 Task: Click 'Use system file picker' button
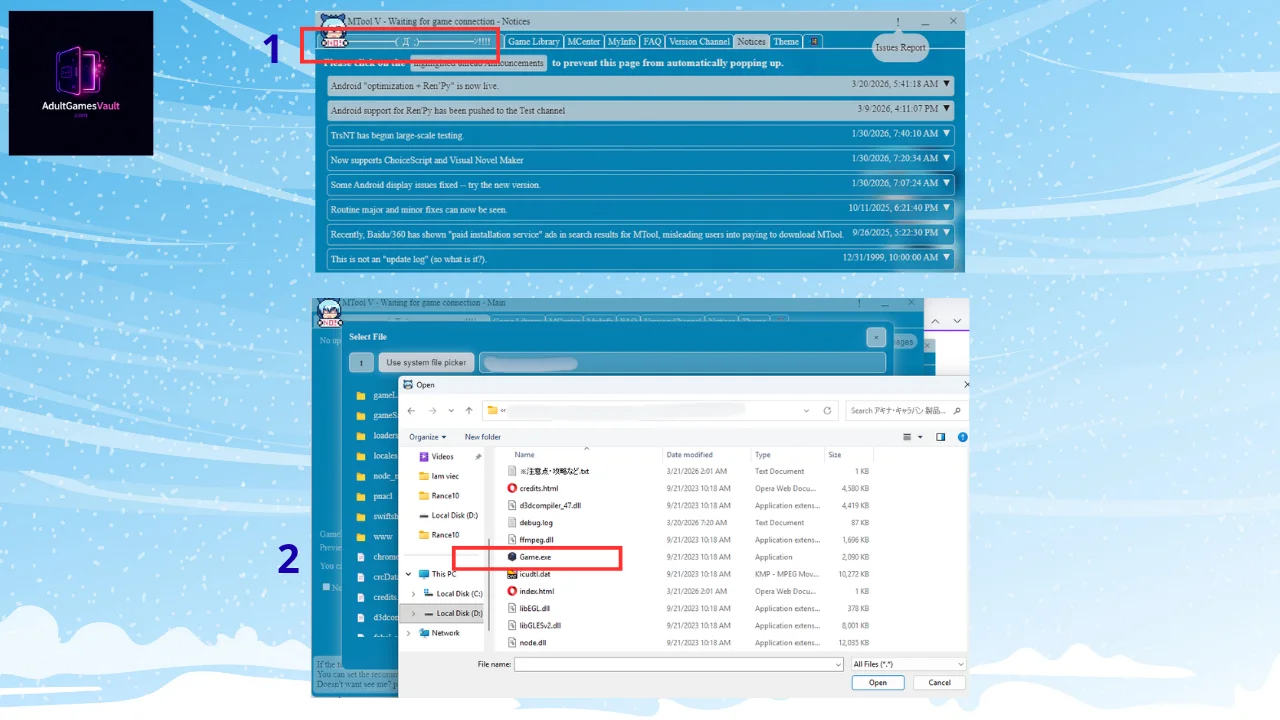tap(426, 363)
